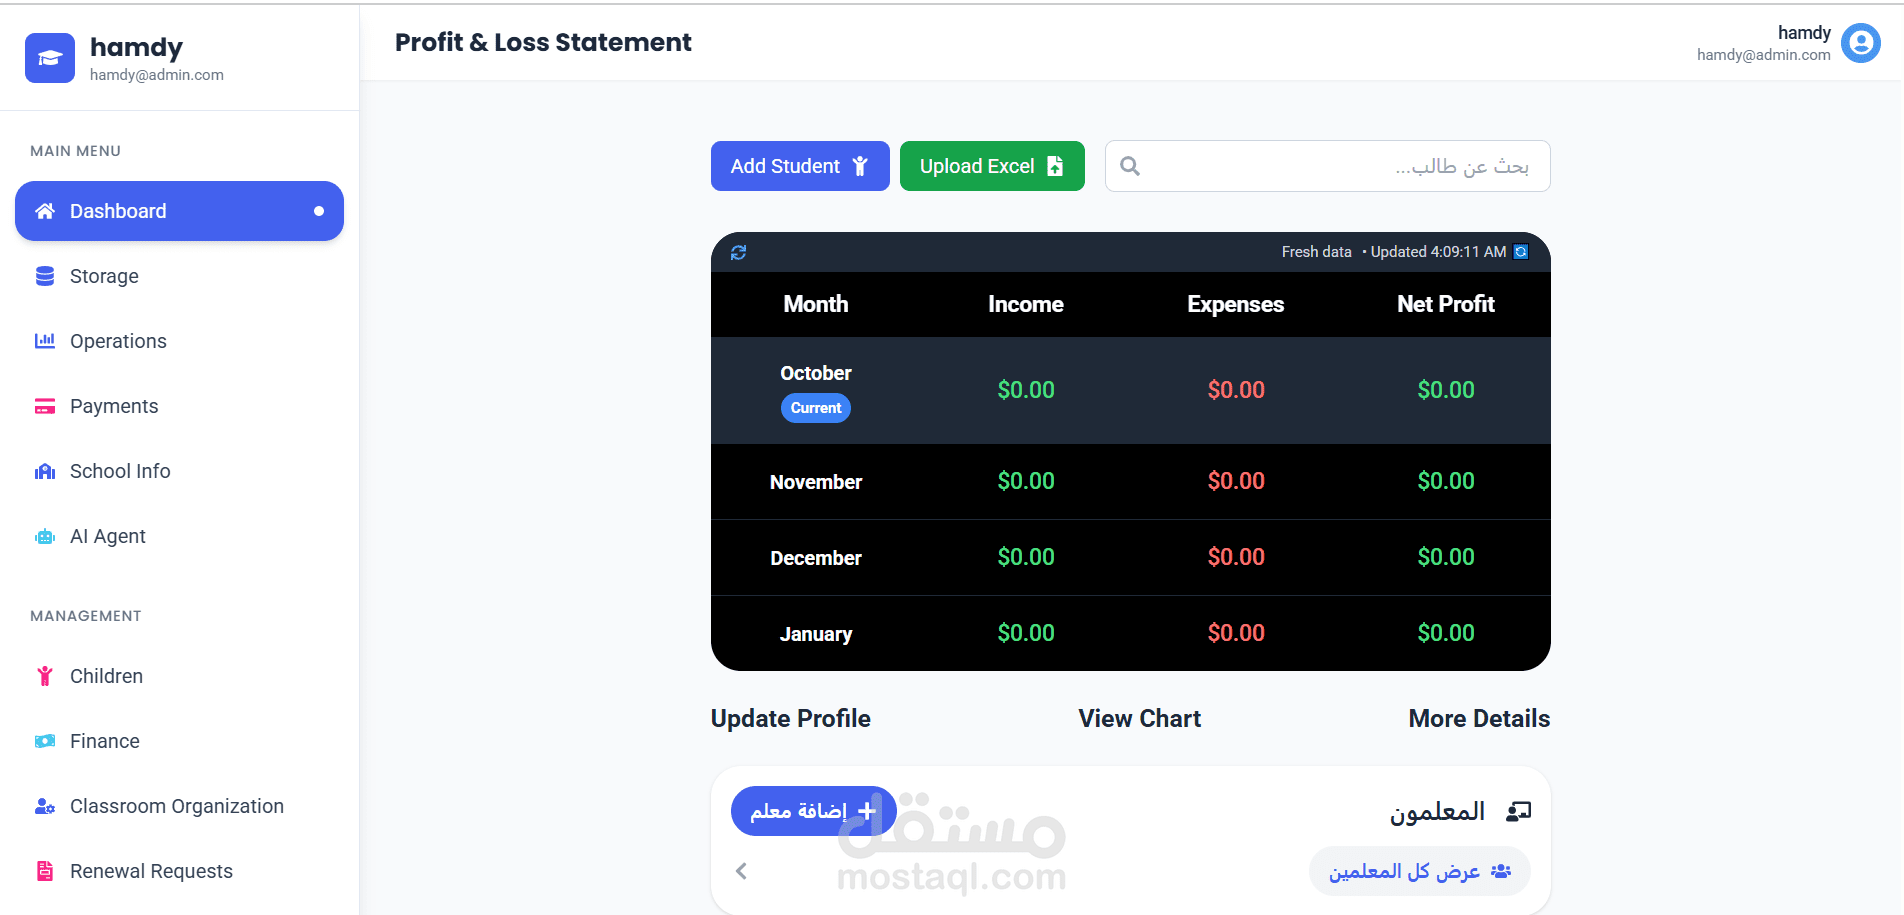This screenshot has width=1904, height=915.
Task: Click the Operations bar chart icon
Action: click(45, 341)
